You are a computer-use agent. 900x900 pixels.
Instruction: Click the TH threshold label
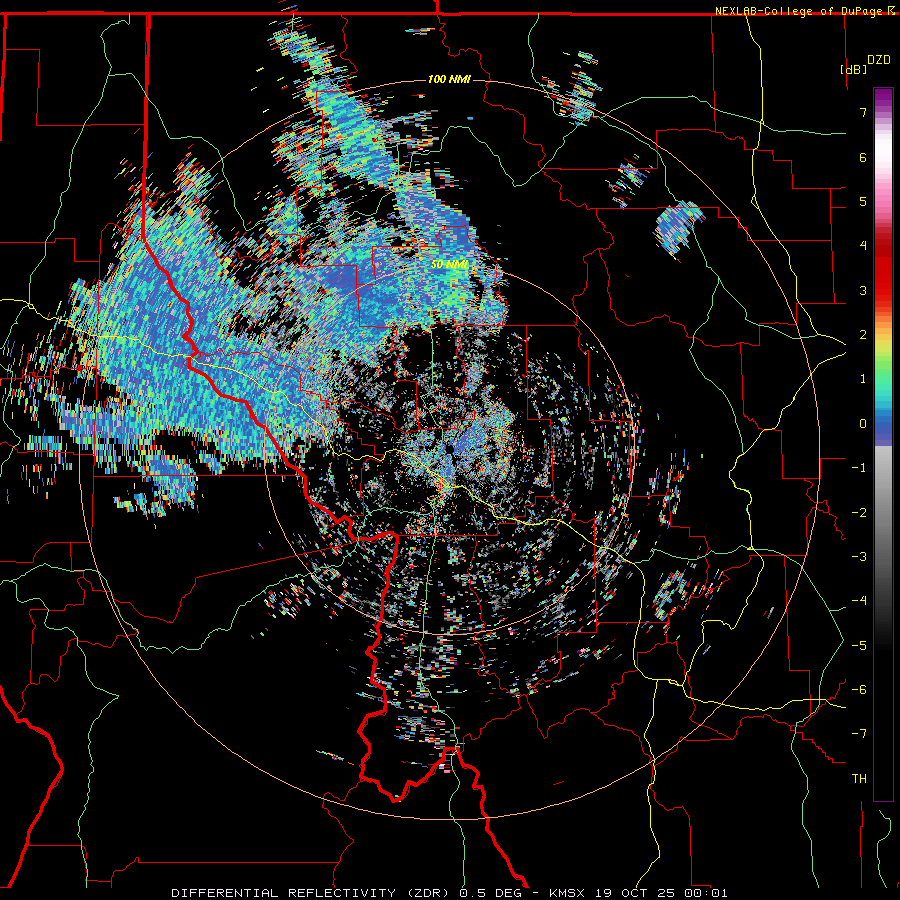pyautogui.click(x=859, y=779)
